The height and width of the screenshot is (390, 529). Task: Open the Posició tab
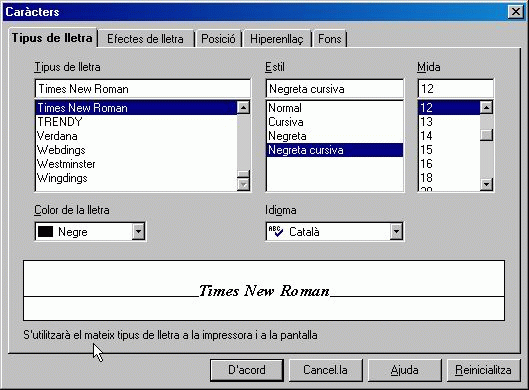coord(218,39)
